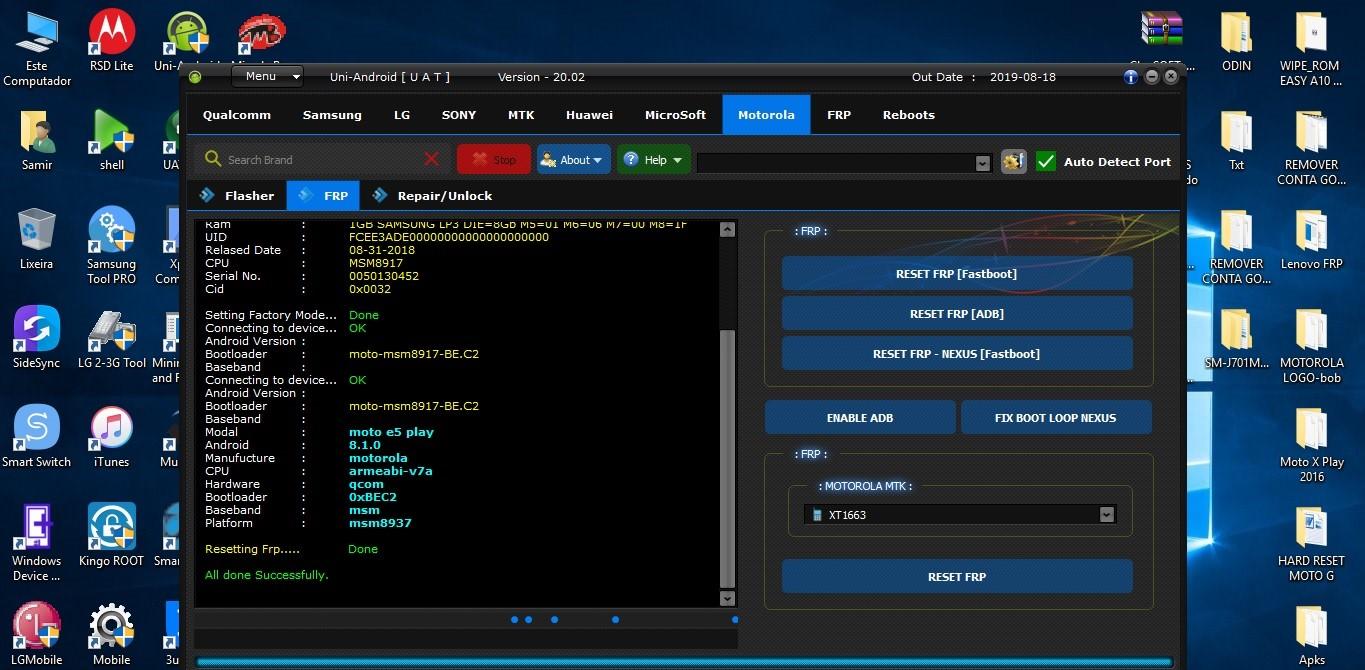Click the log scrollbar down arrow
Screen dimensions: 1365x670
(727, 598)
